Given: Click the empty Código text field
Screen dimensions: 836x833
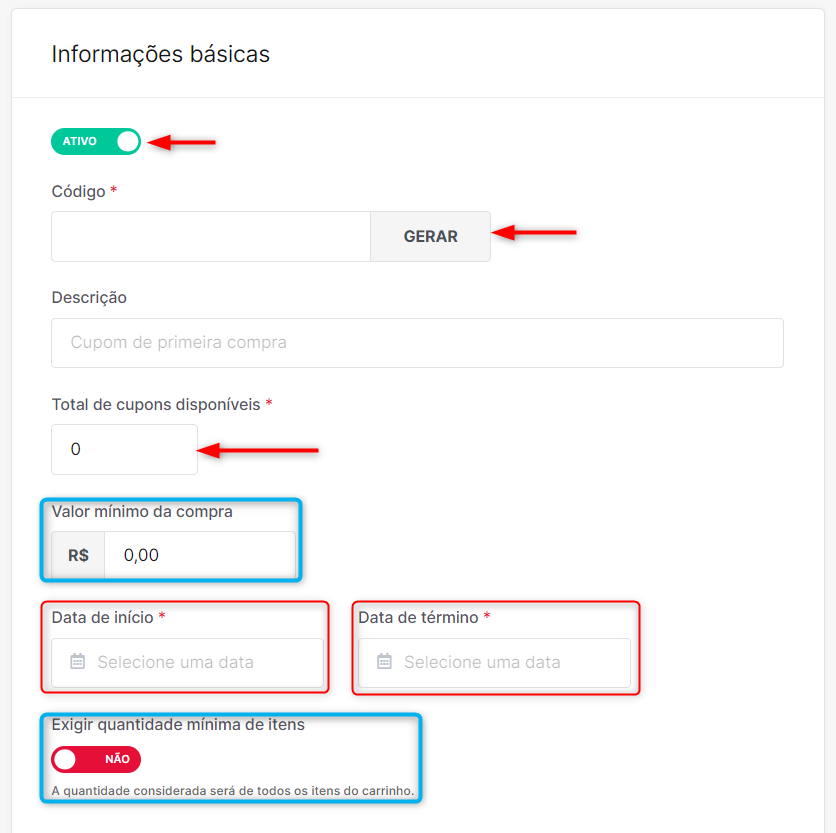Looking at the screenshot, I should click(211, 236).
